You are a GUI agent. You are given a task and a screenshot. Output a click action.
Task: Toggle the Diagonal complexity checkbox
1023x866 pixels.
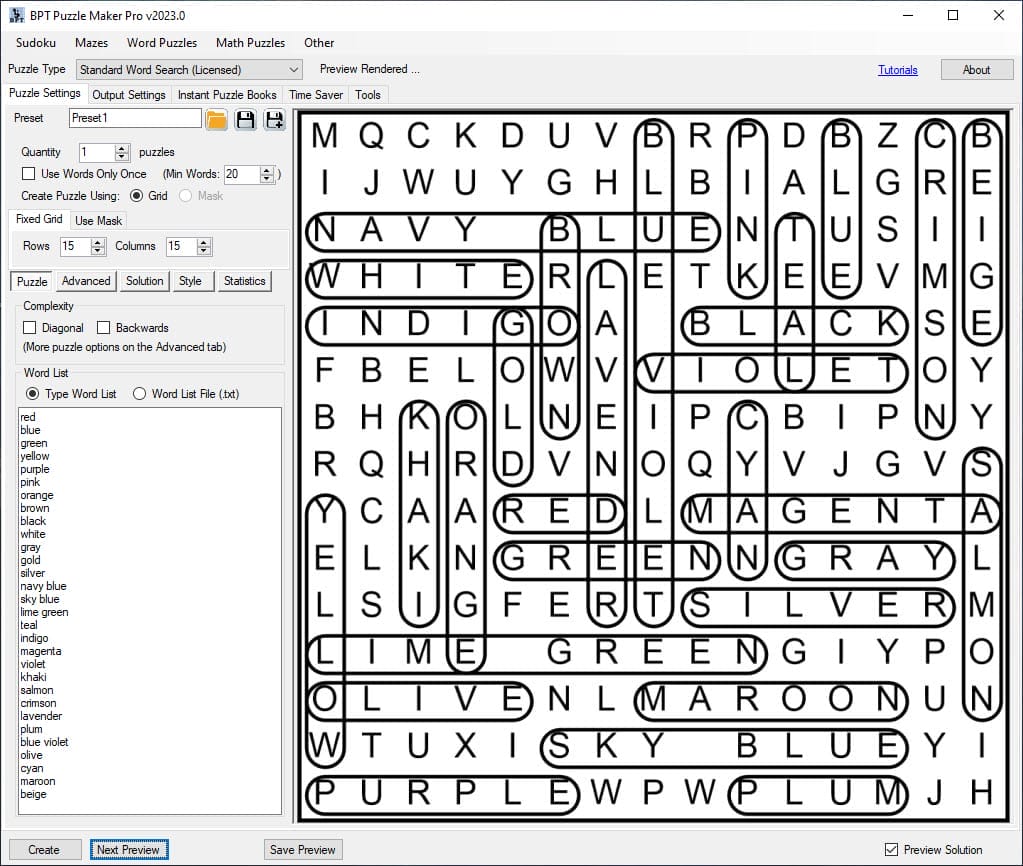(29, 328)
